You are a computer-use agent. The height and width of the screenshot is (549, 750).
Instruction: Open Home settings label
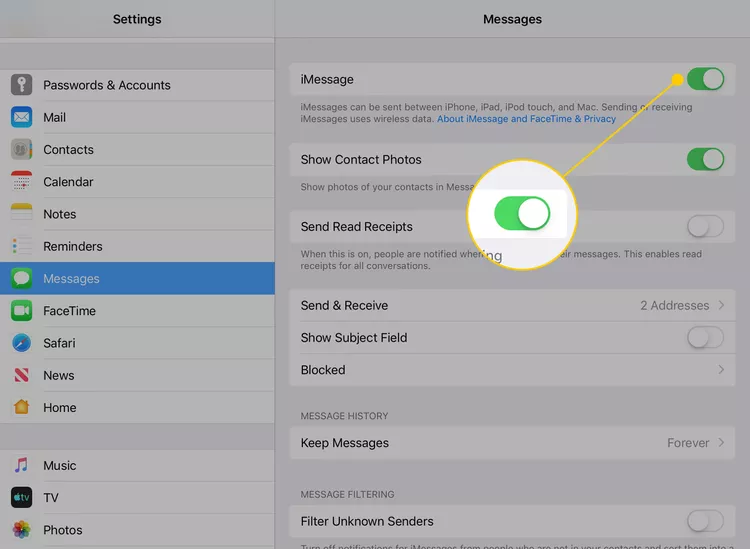click(x=60, y=407)
